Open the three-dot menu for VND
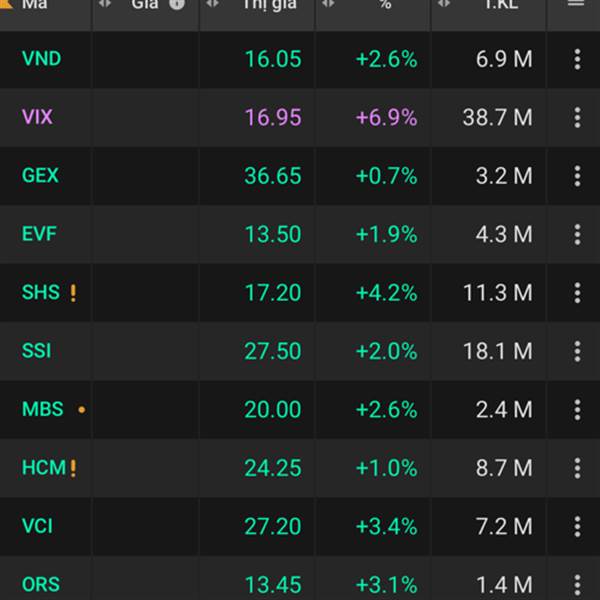 [577, 59]
